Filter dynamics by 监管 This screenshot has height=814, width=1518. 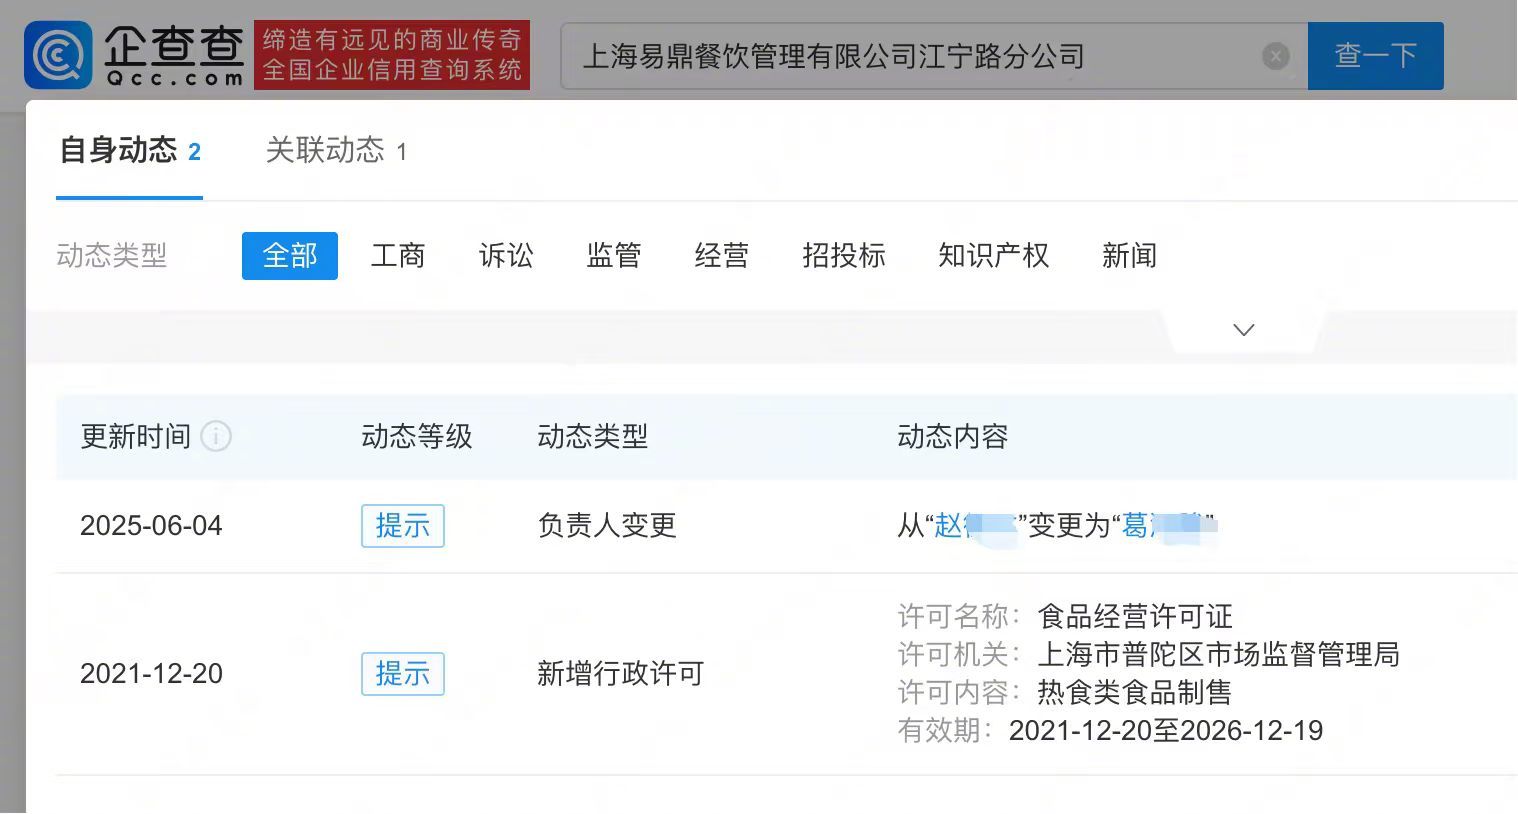614,256
